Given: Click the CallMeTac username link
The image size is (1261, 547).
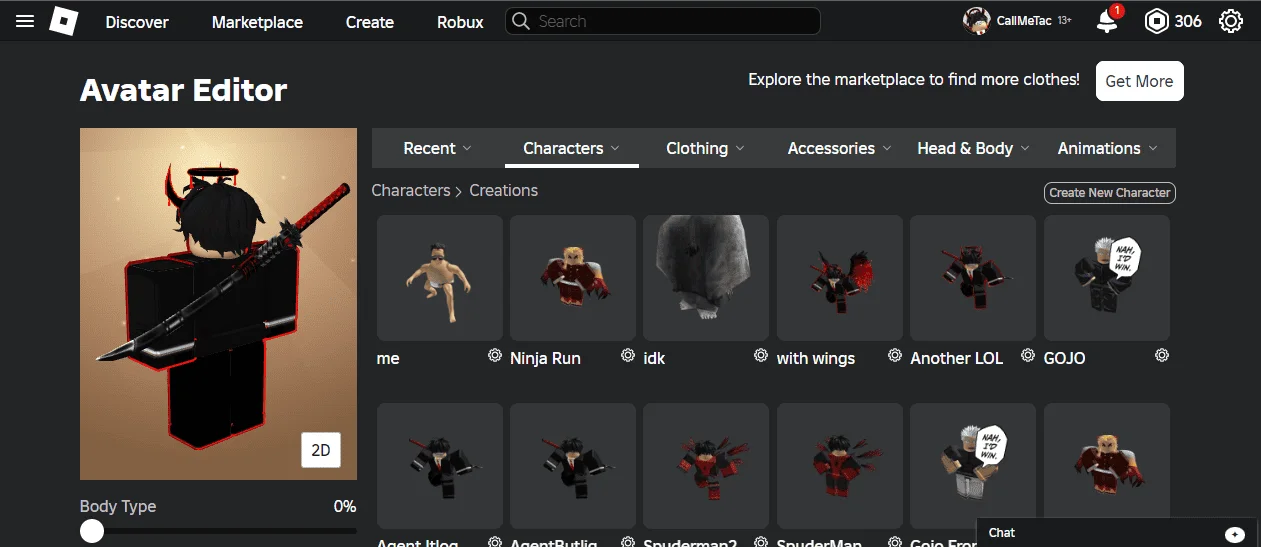Looking at the screenshot, I should click(1024, 21).
